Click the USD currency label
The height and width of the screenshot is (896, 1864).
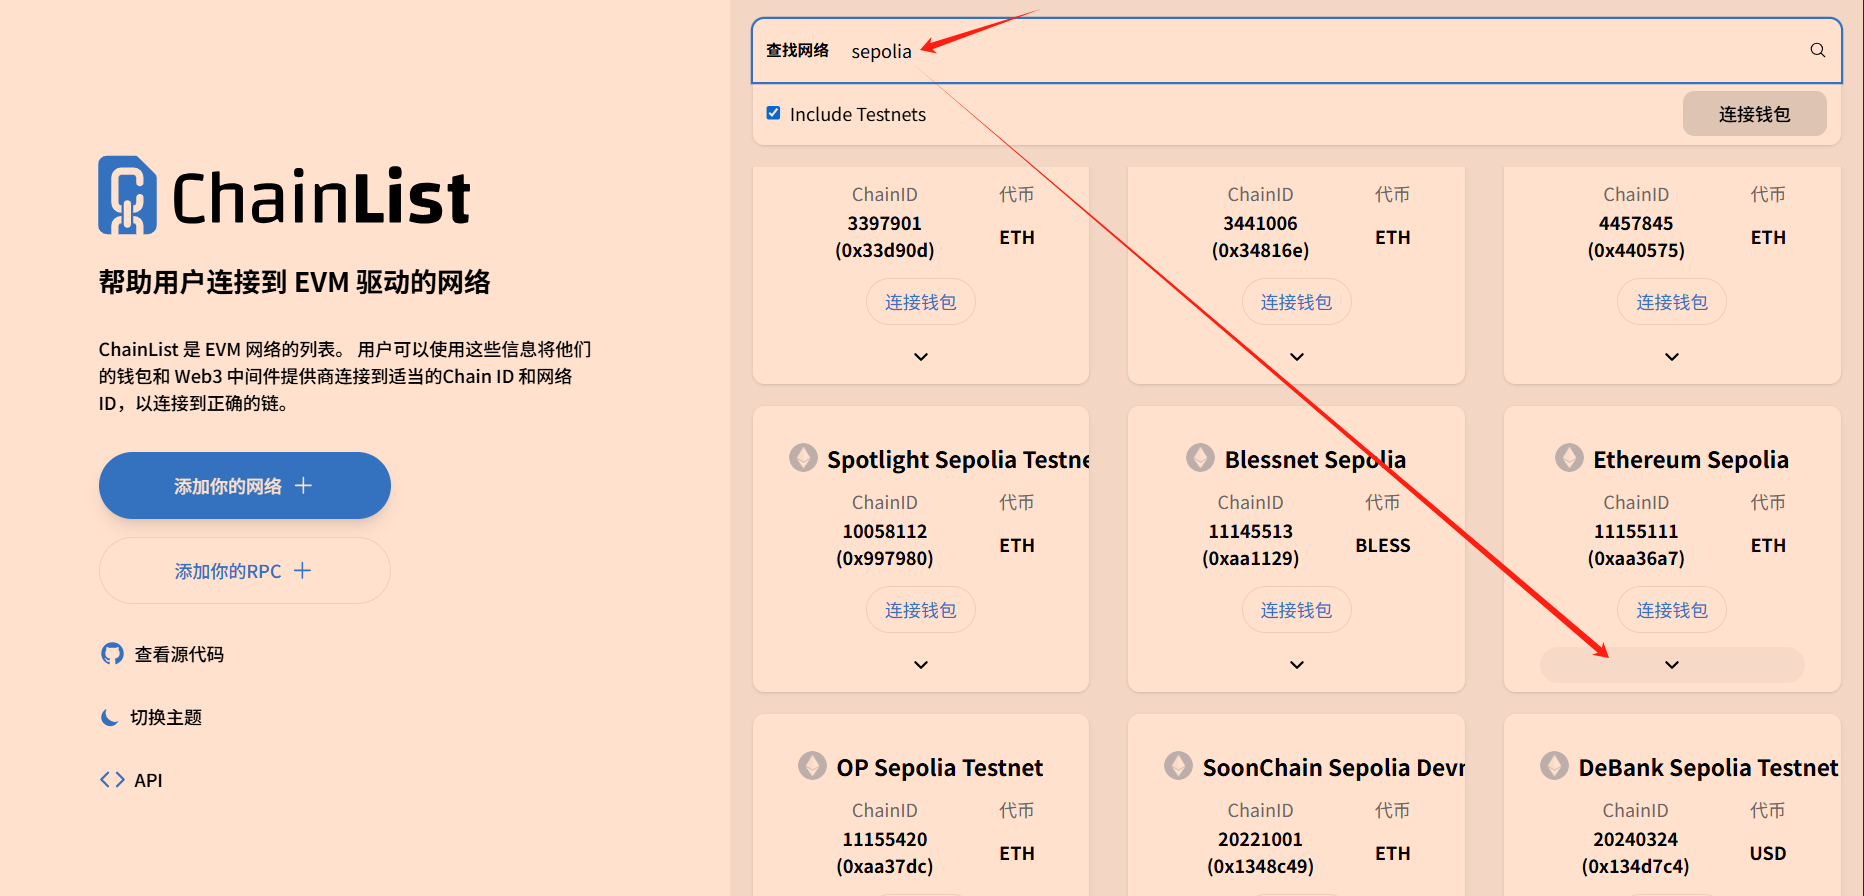(x=1768, y=853)
